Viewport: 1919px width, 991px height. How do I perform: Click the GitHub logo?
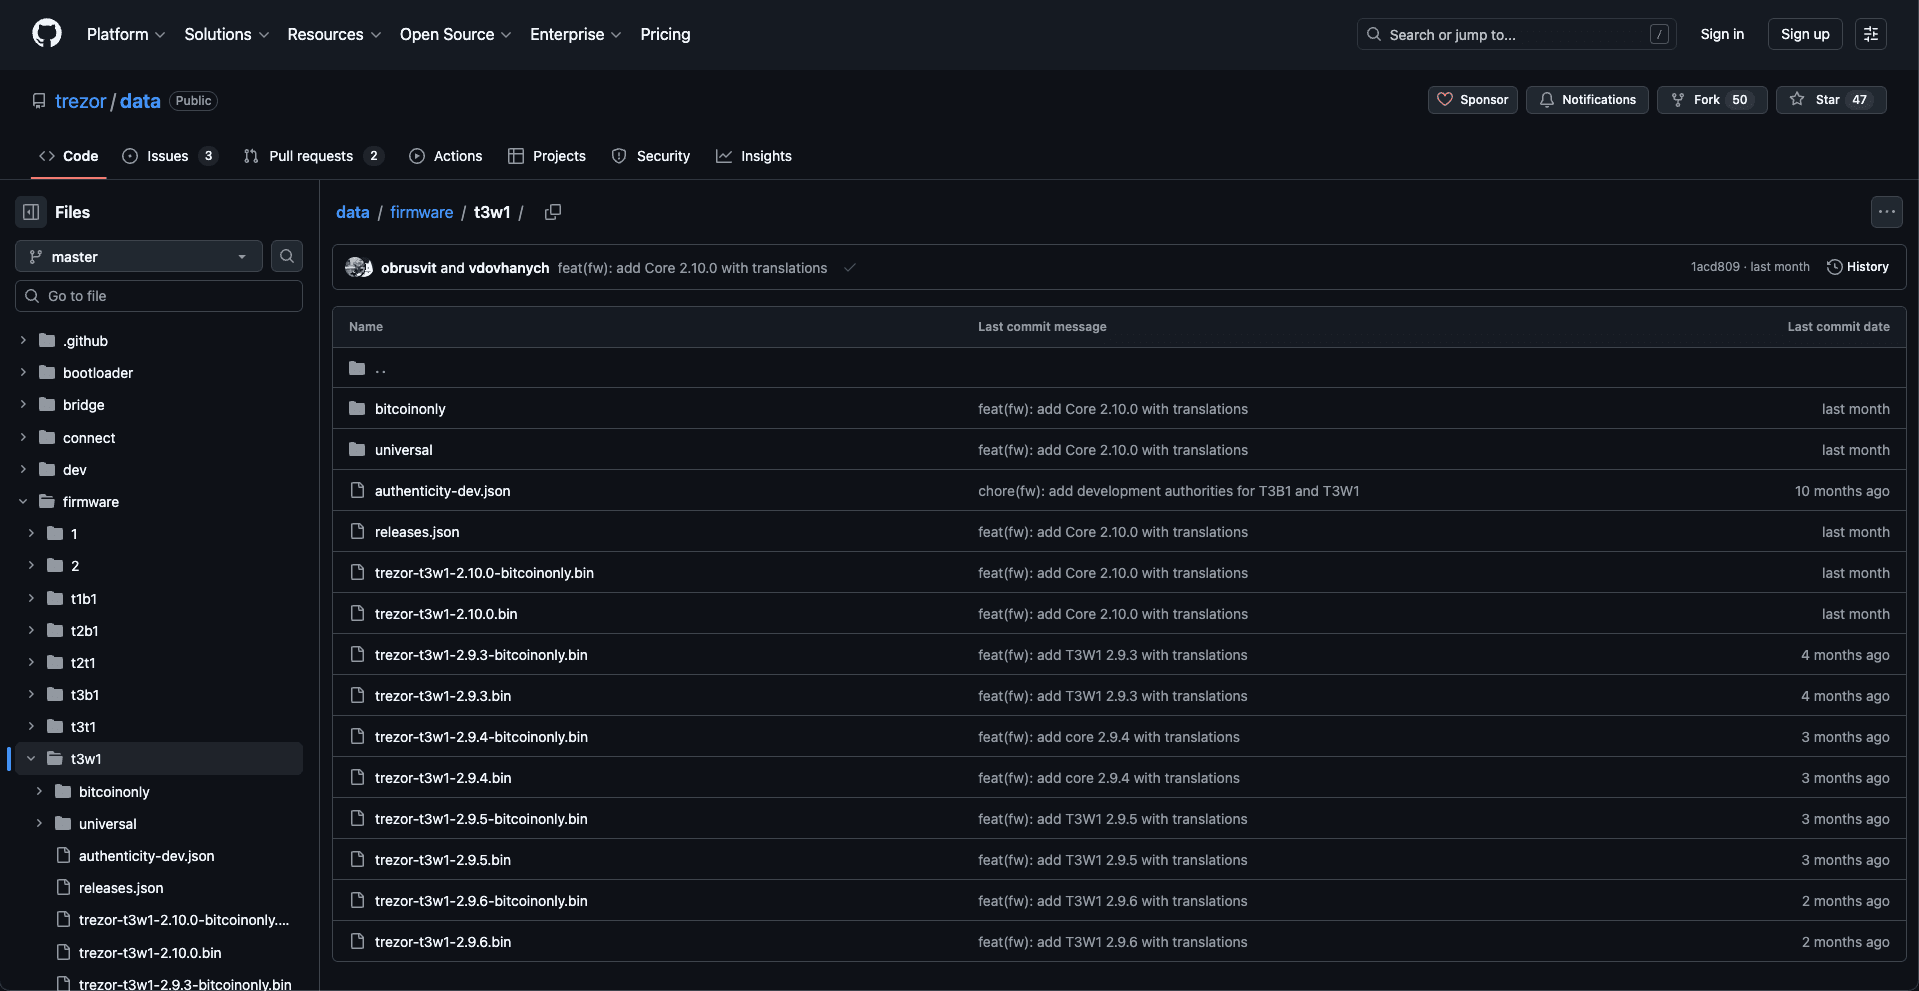pos(46,33)
